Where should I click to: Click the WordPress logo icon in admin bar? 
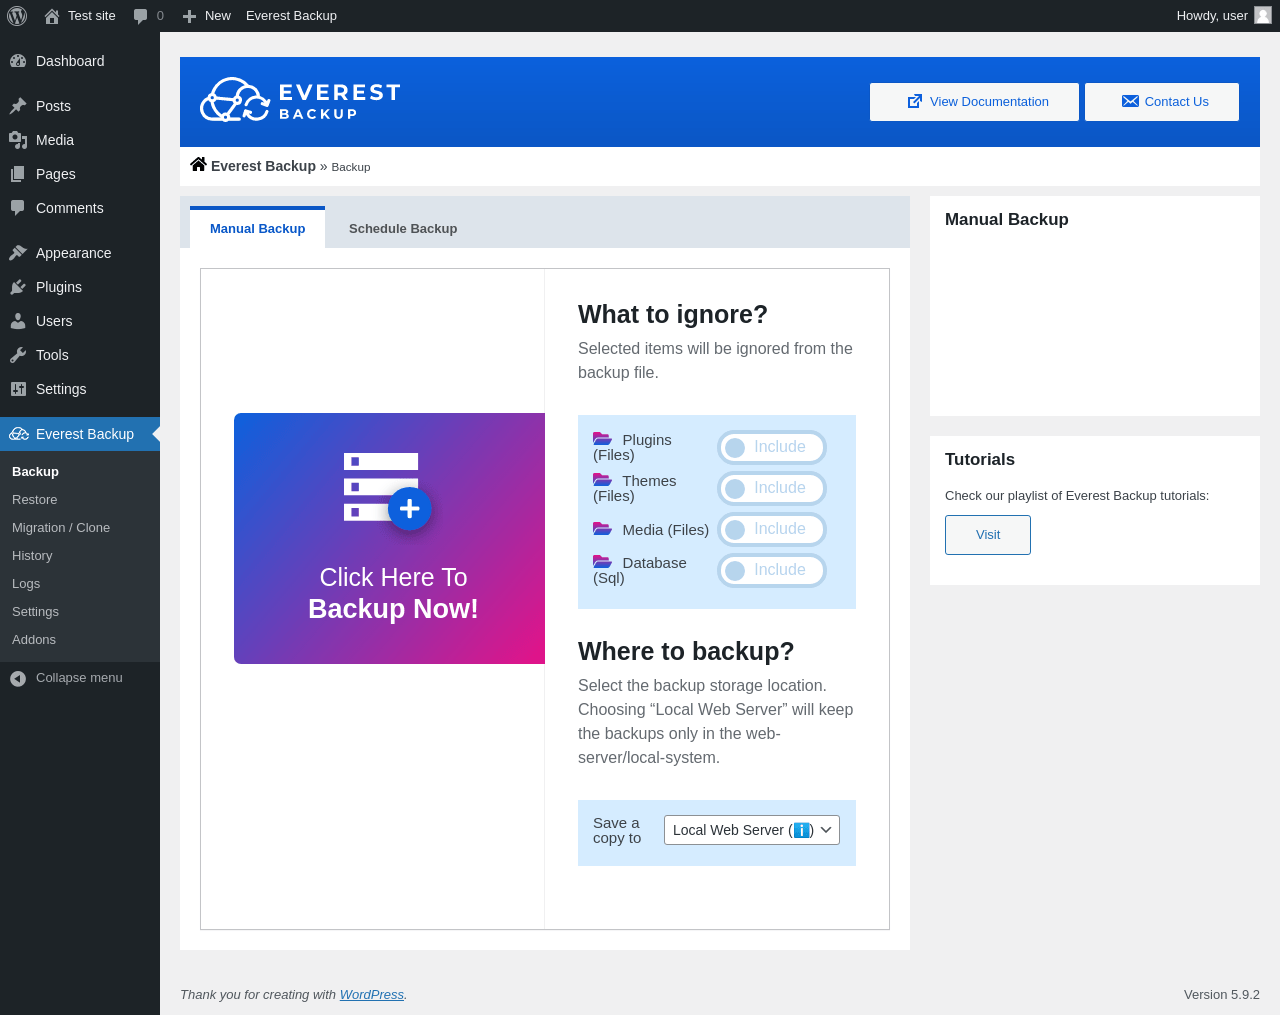[x=17, y=16]
